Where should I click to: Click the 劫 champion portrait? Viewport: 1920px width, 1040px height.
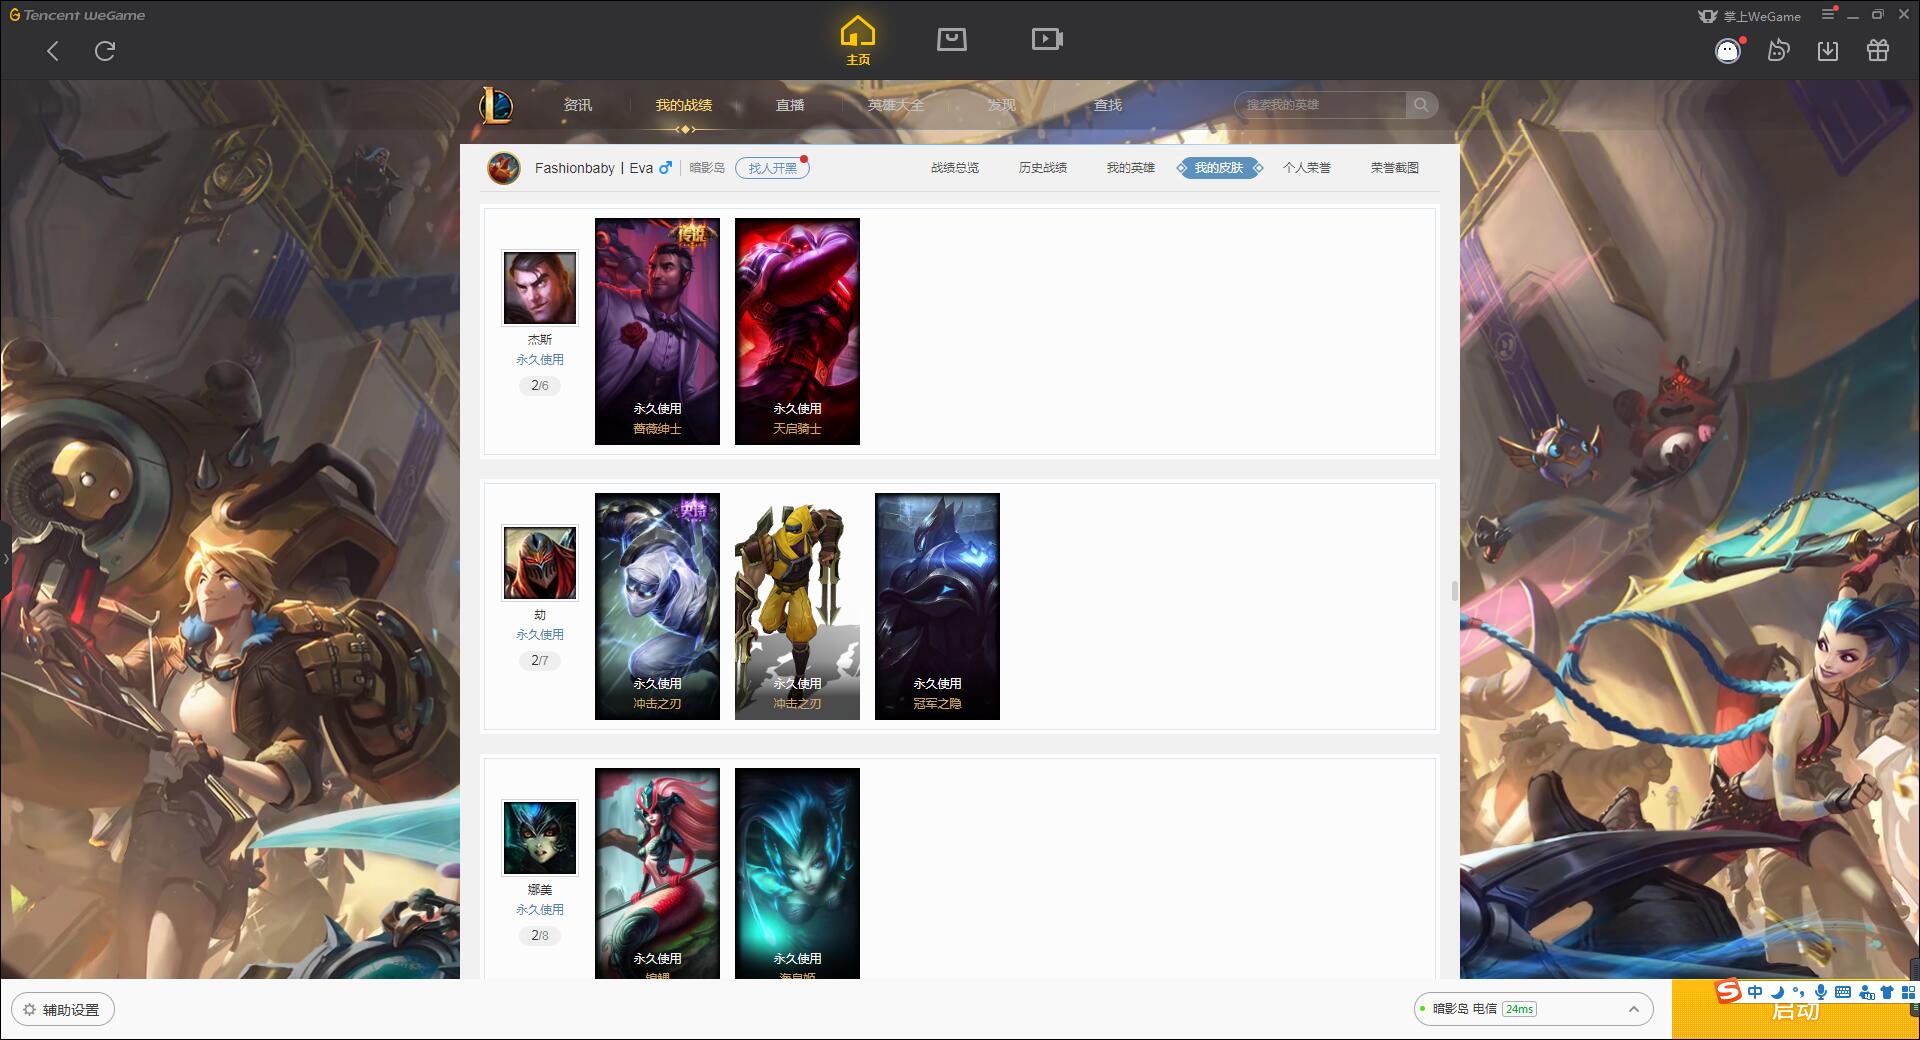[540, 563]
